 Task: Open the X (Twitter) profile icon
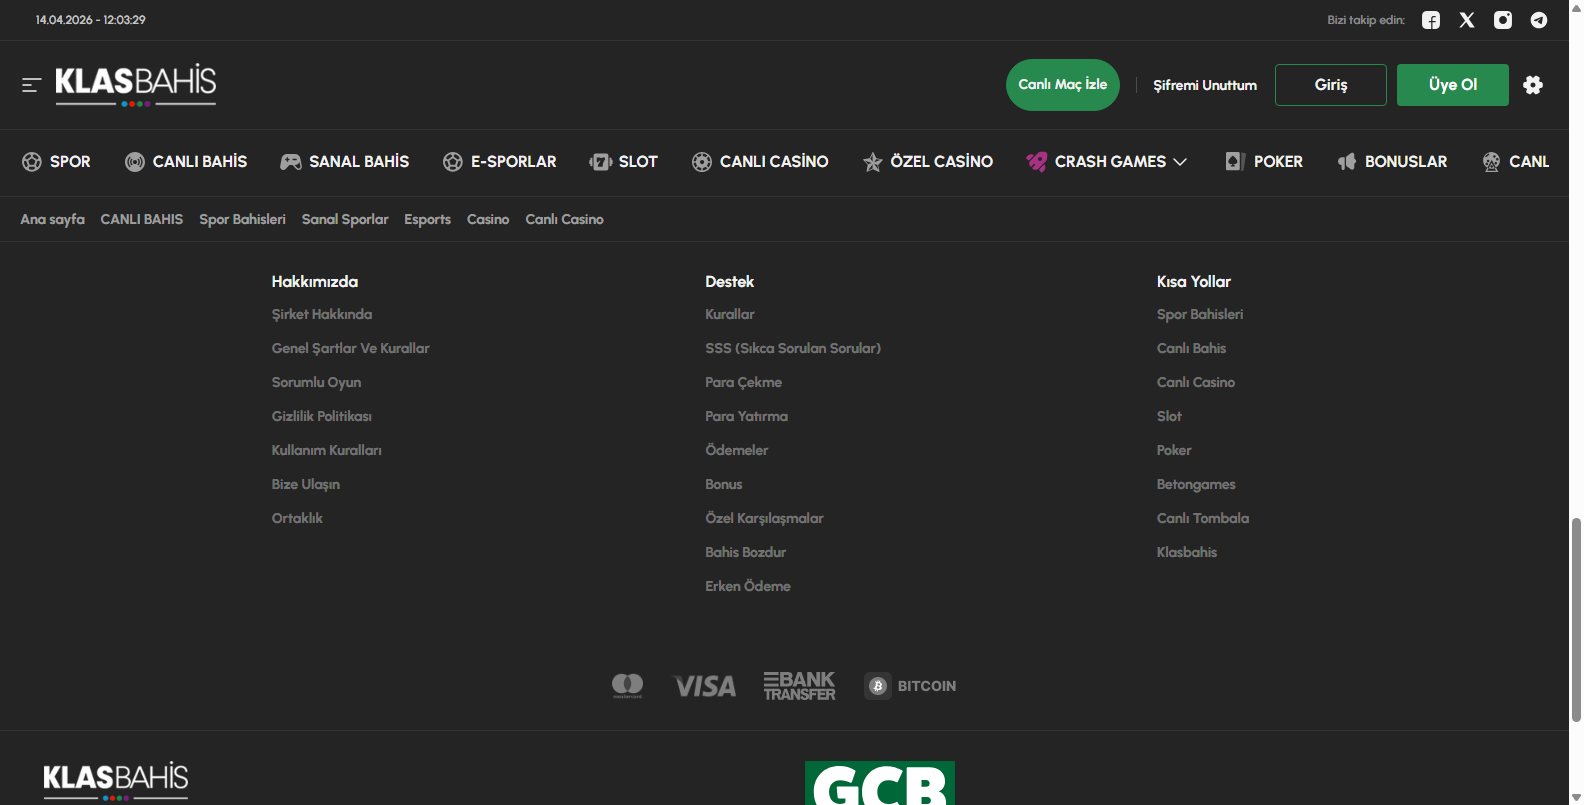click(1467, 20)
